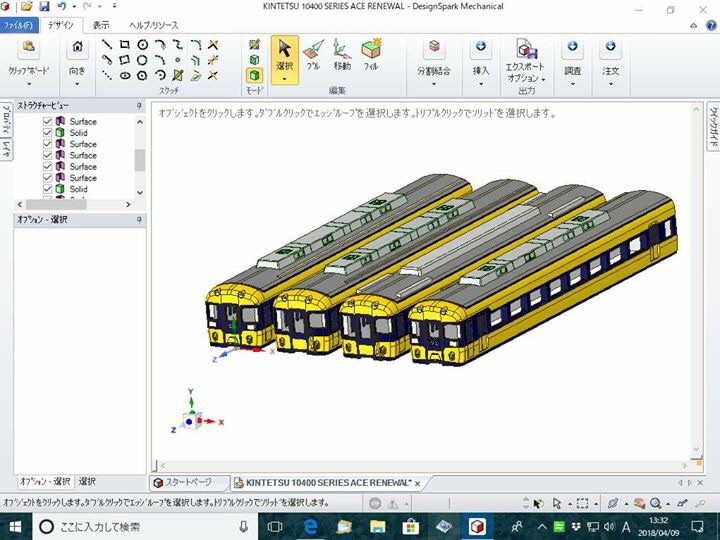The image size is (720, 540).
Task: Click the Spin view icon in status bar
Action: (613, 503)
